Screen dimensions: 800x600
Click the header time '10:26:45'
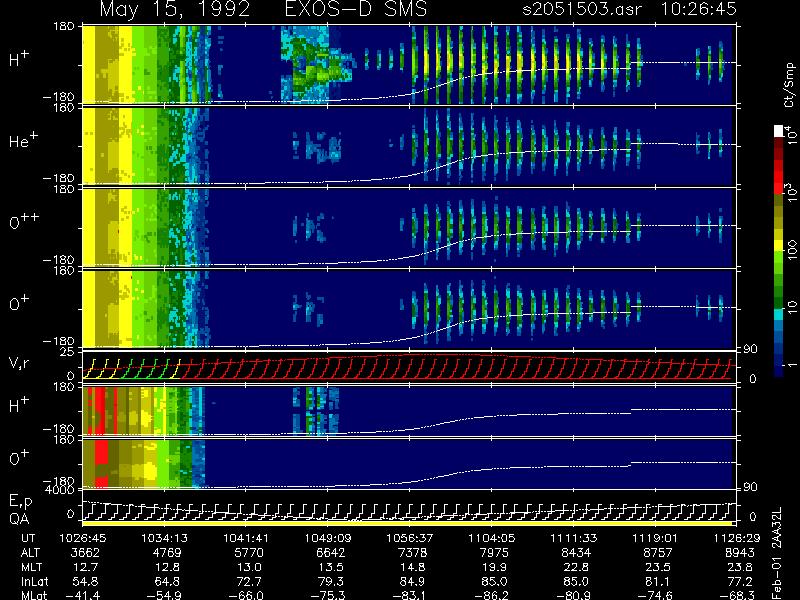(x=698, y=9)
